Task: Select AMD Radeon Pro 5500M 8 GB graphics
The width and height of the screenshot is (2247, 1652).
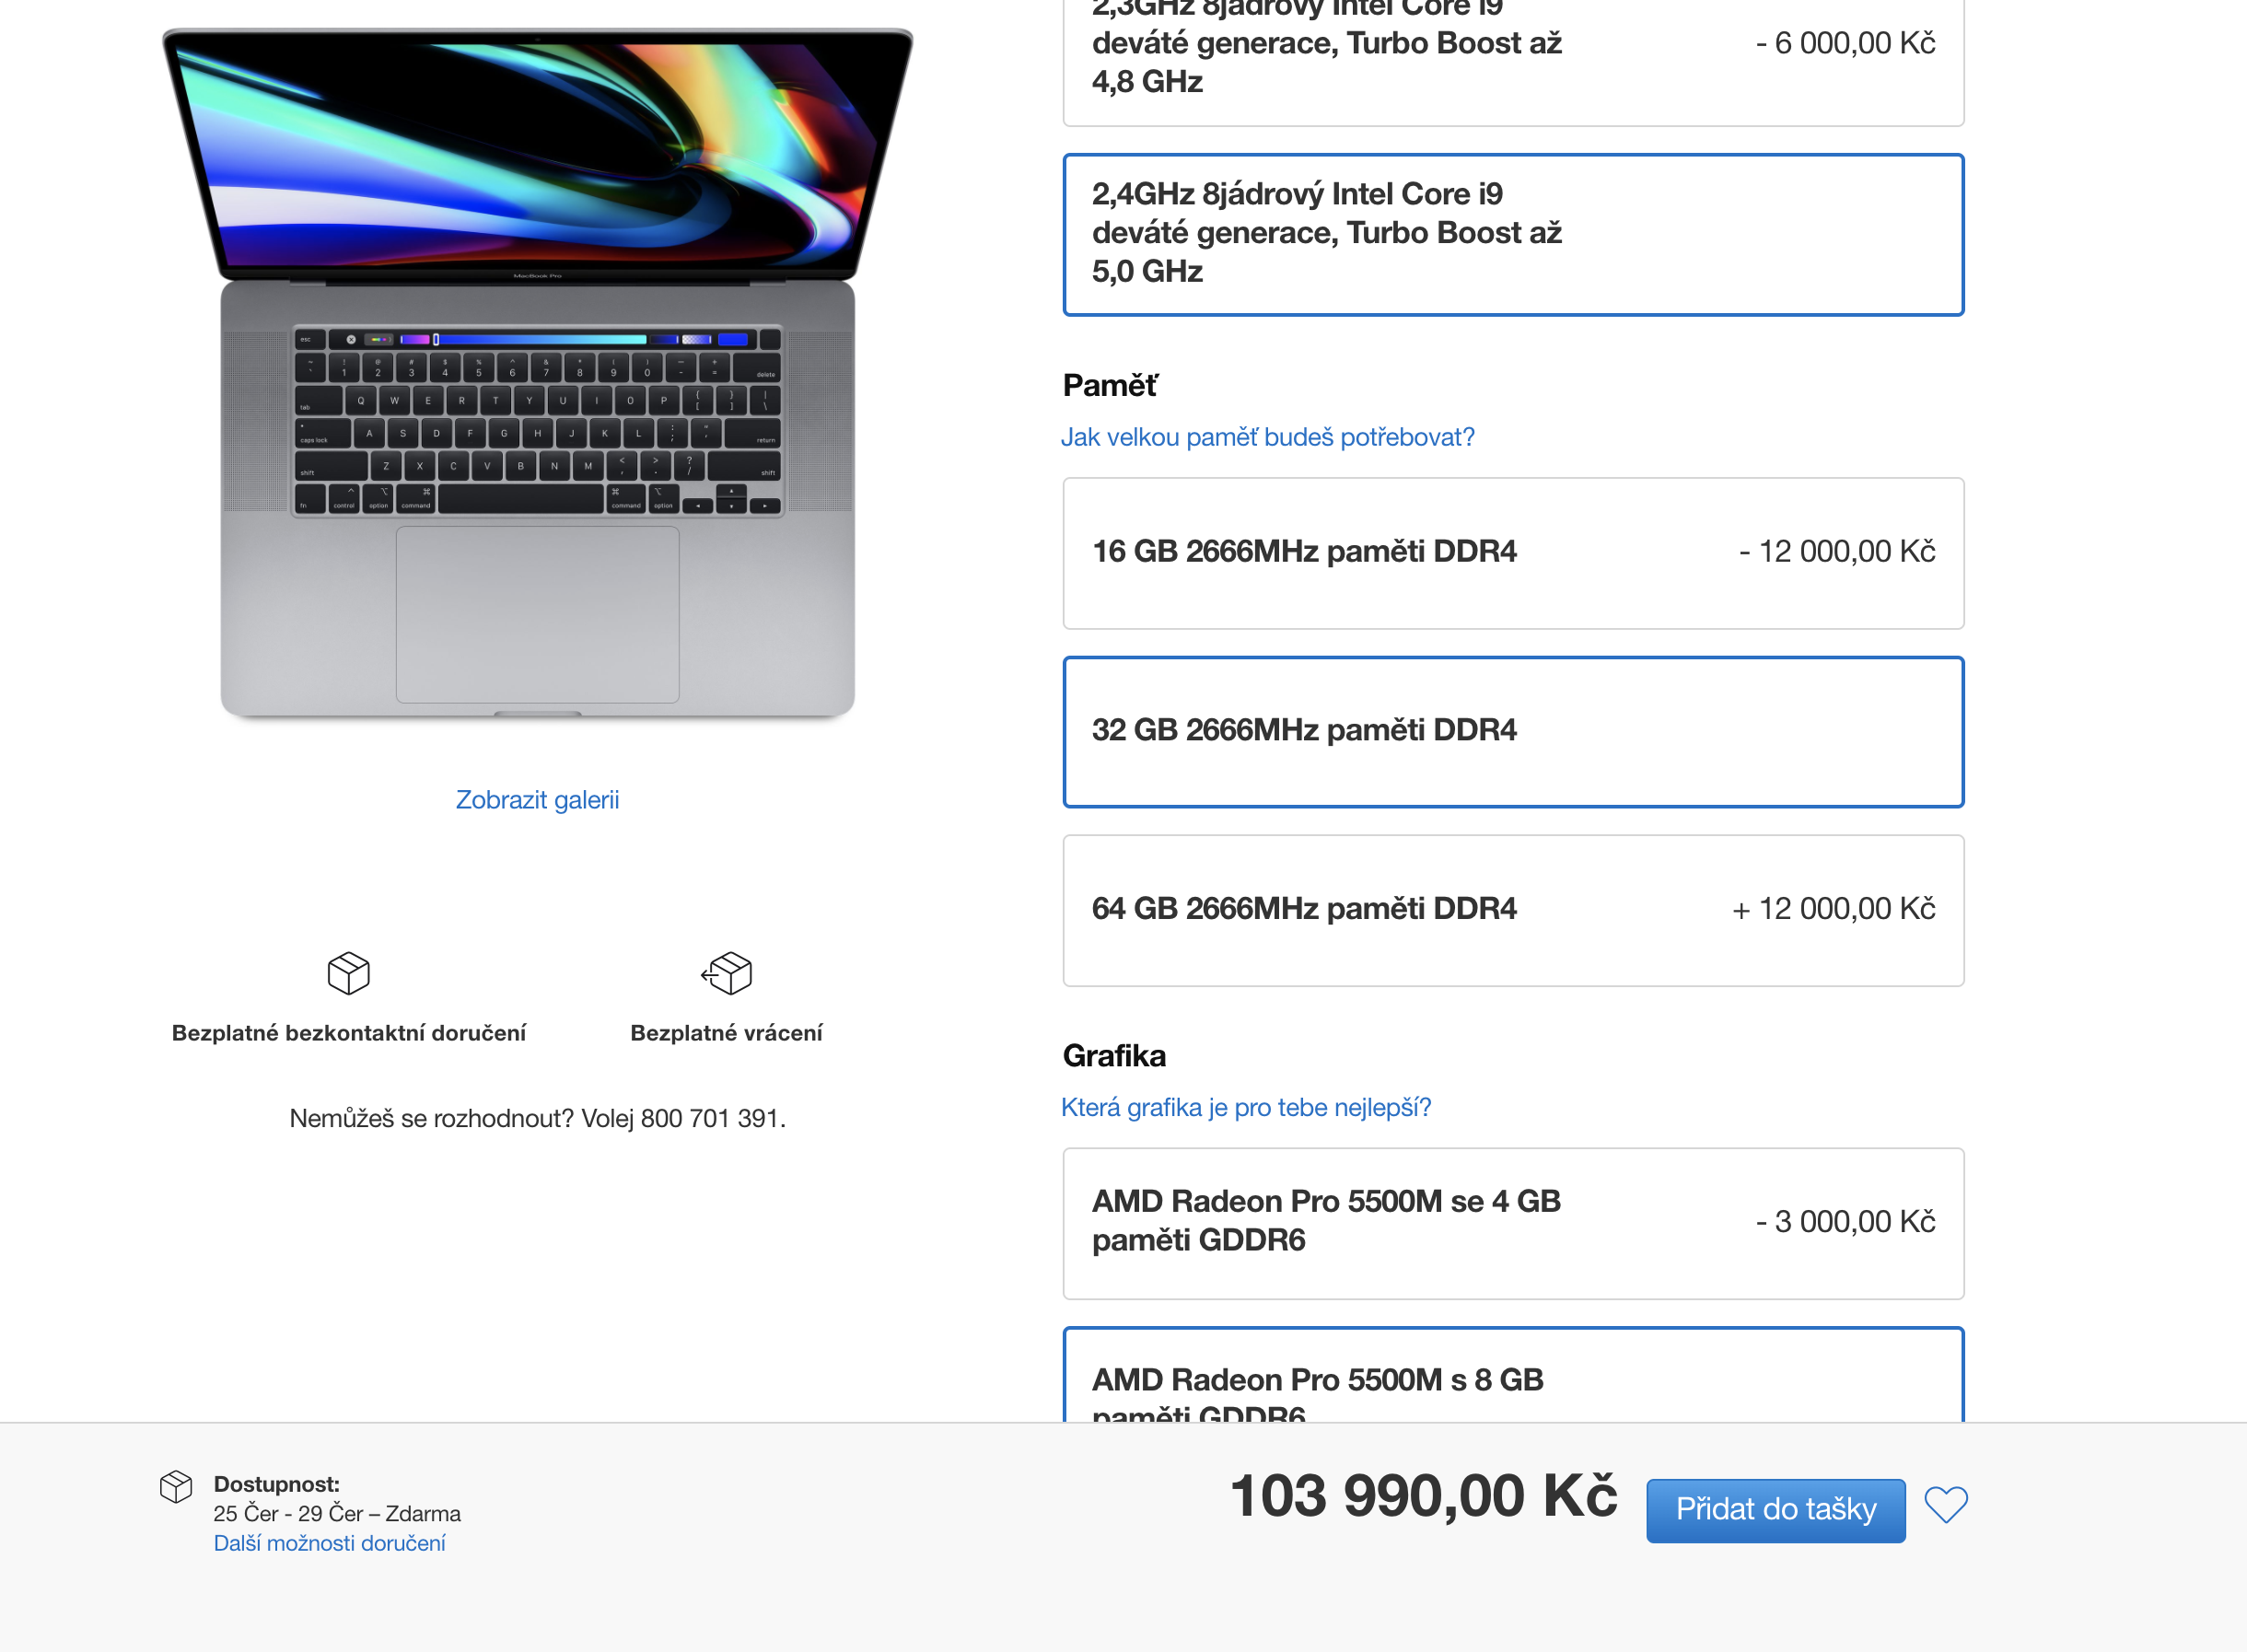Action: pos(1513,1375)
